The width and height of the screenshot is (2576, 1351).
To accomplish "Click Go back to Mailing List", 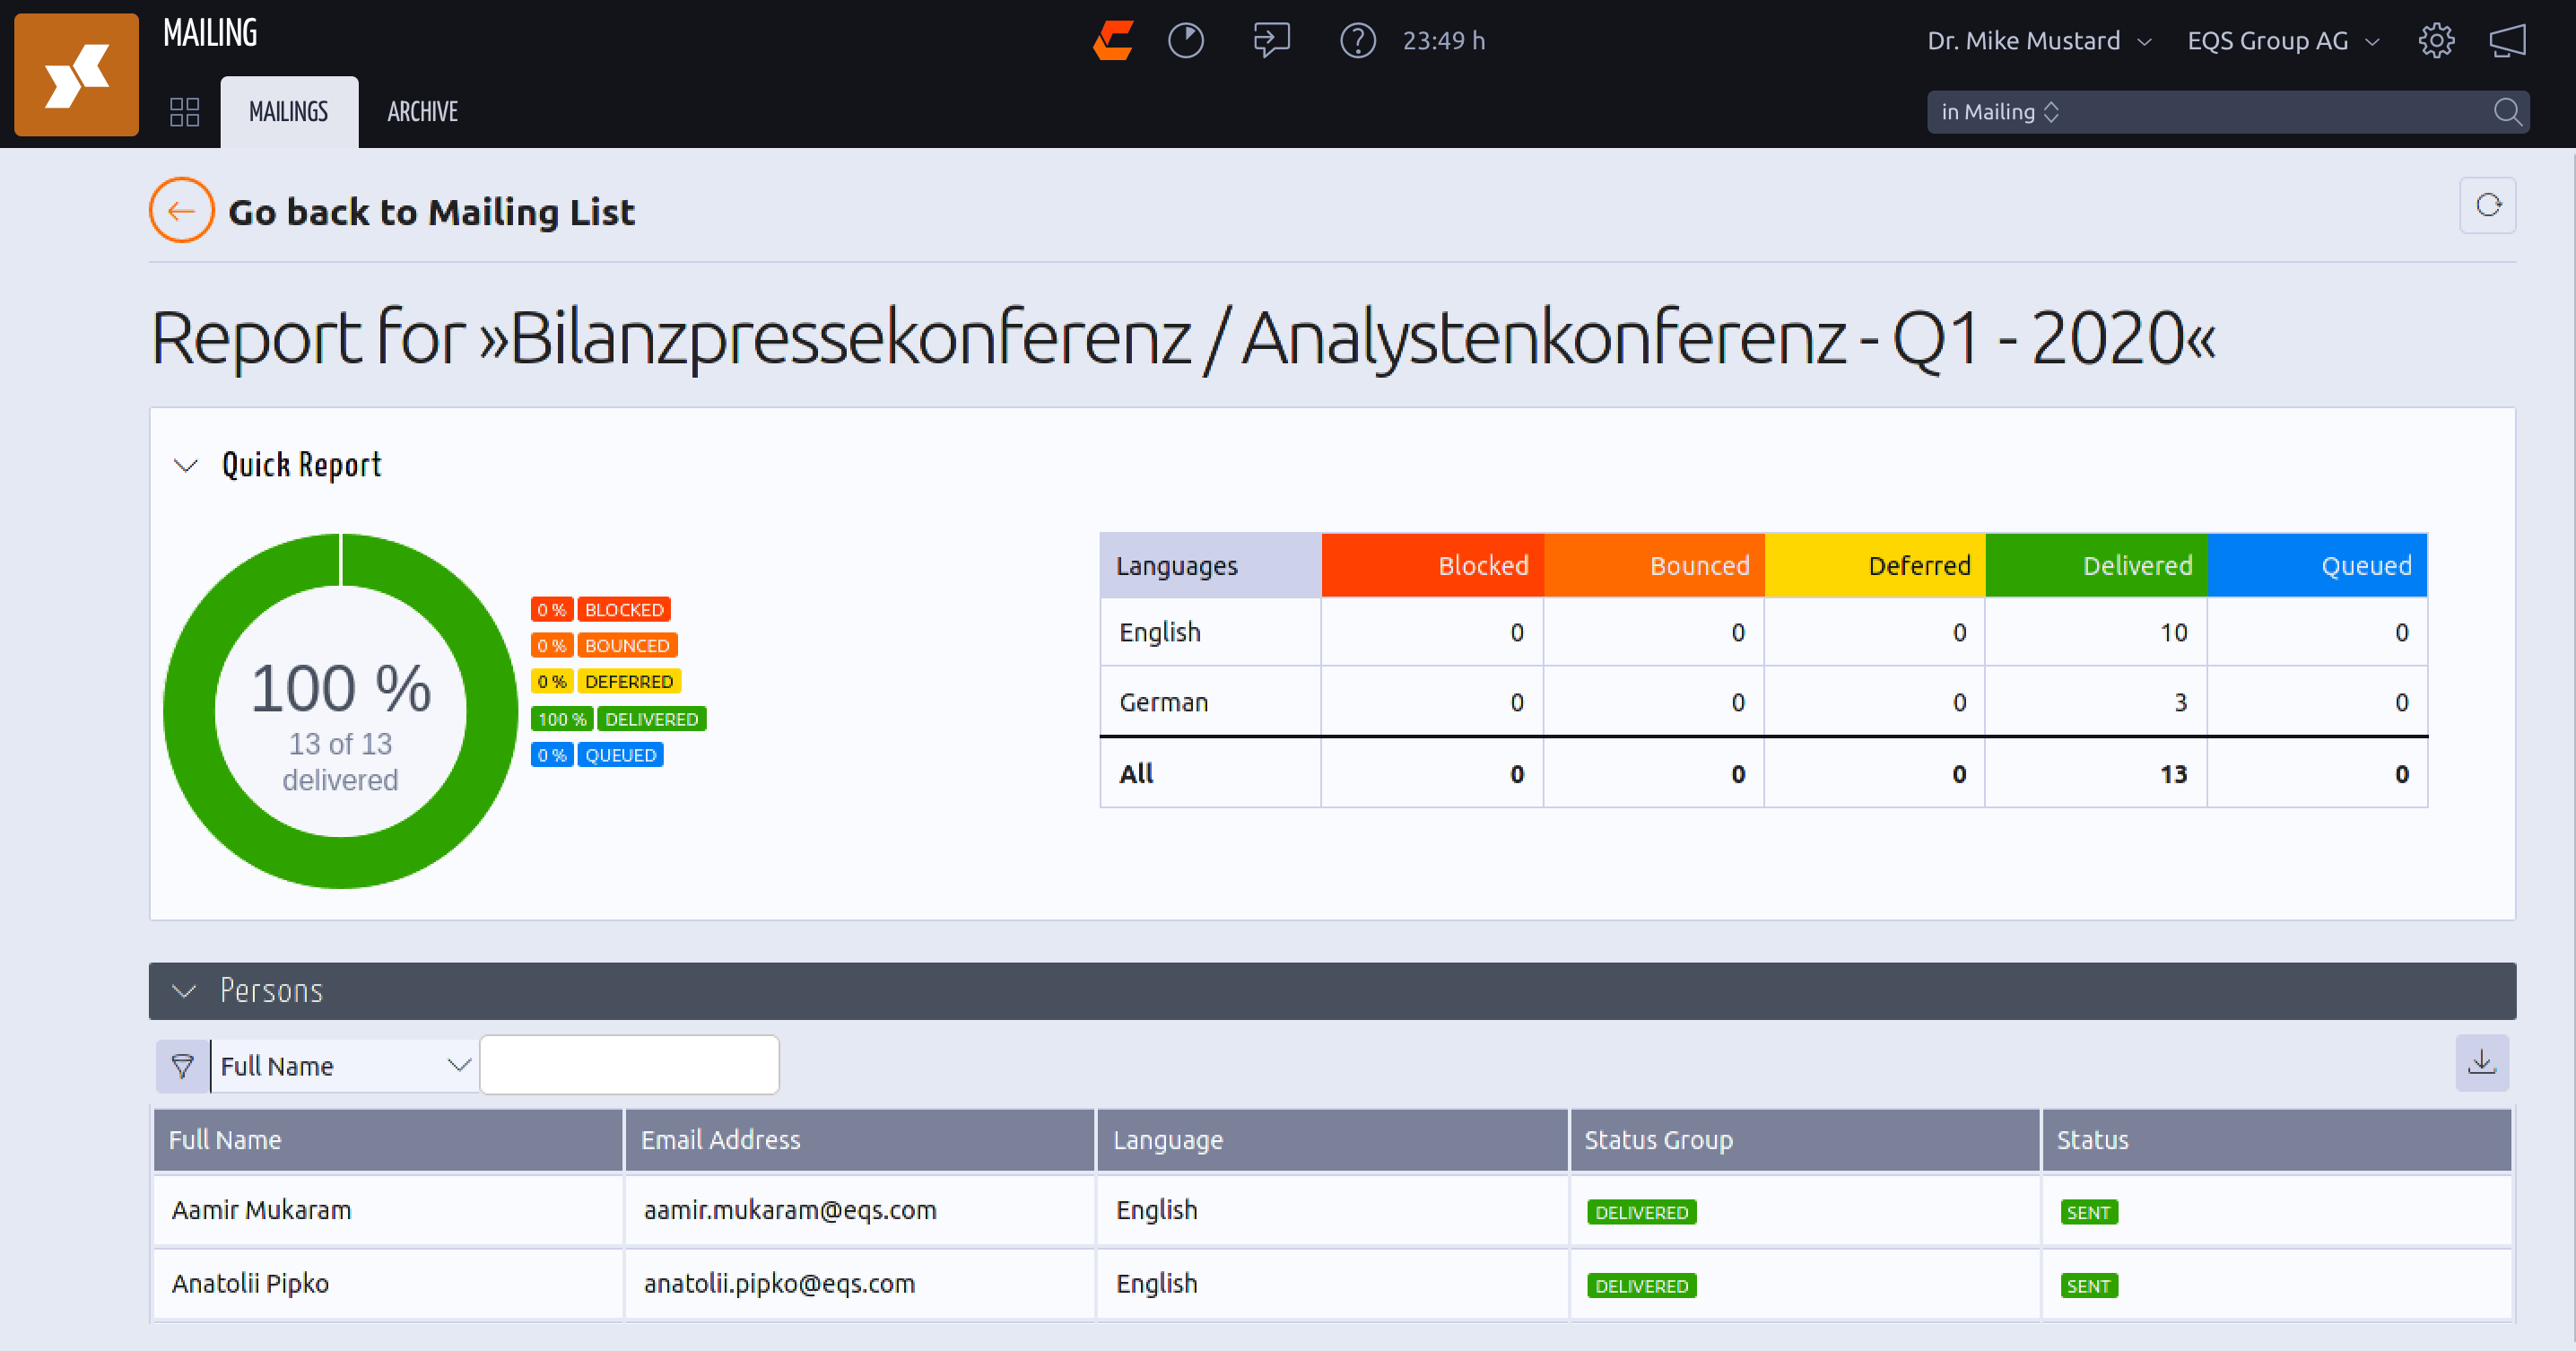I will (431, 212).
